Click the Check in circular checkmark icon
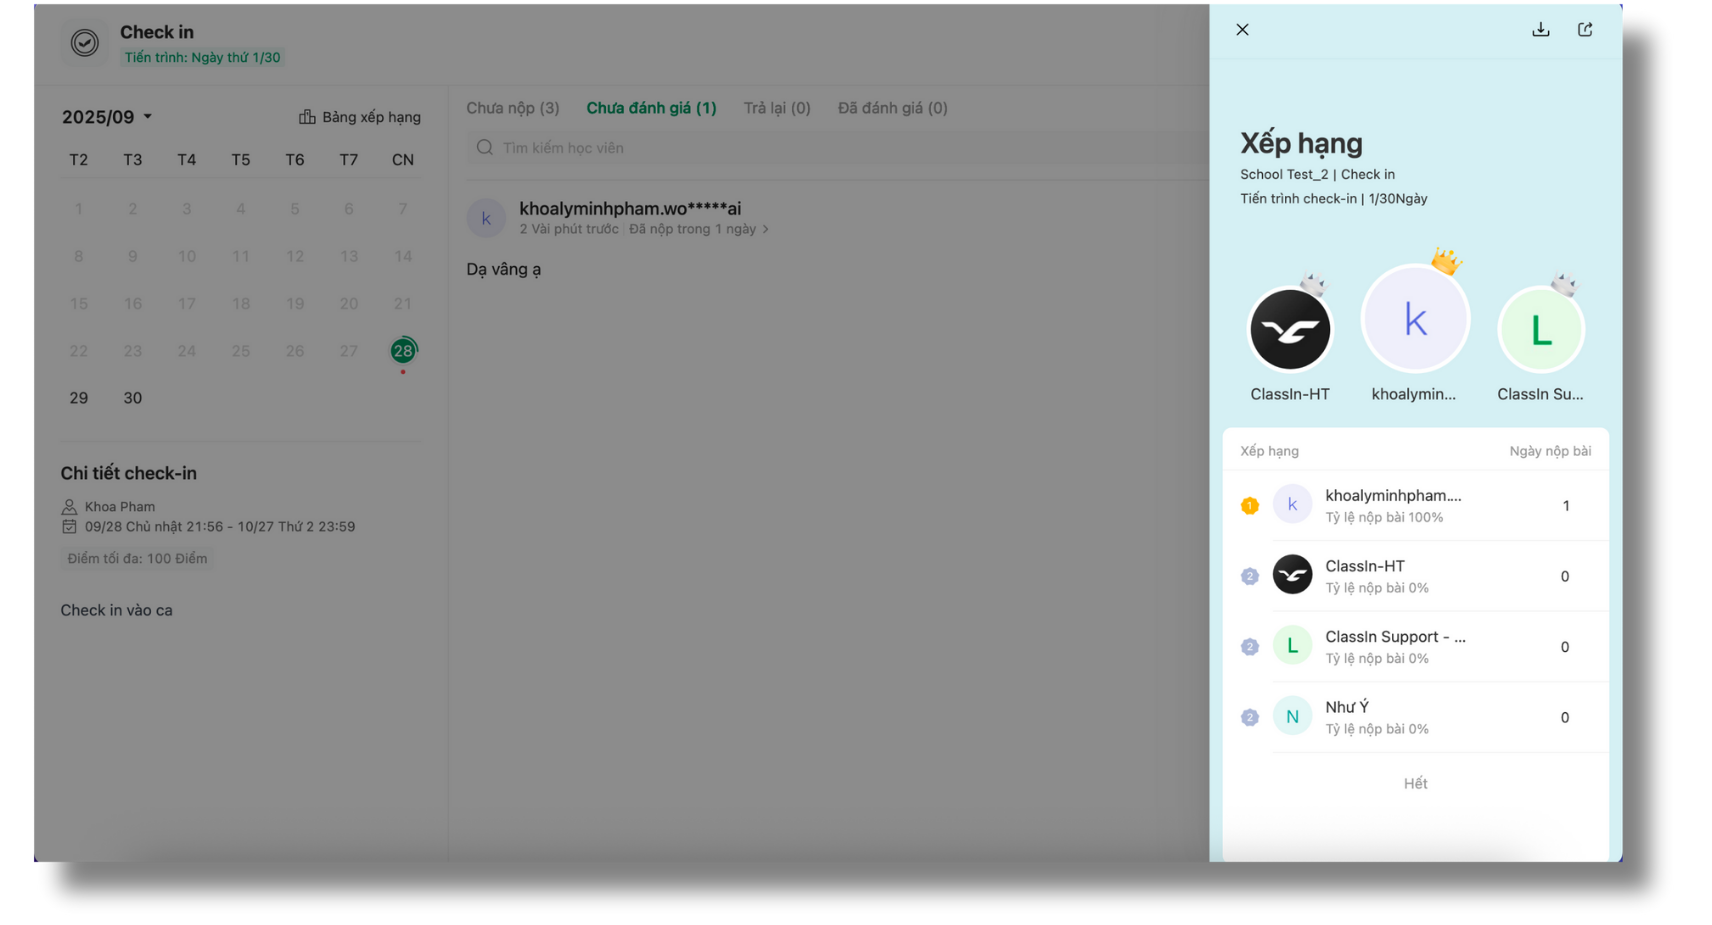The image size is (1712, 925). click(x=85, y=43)
